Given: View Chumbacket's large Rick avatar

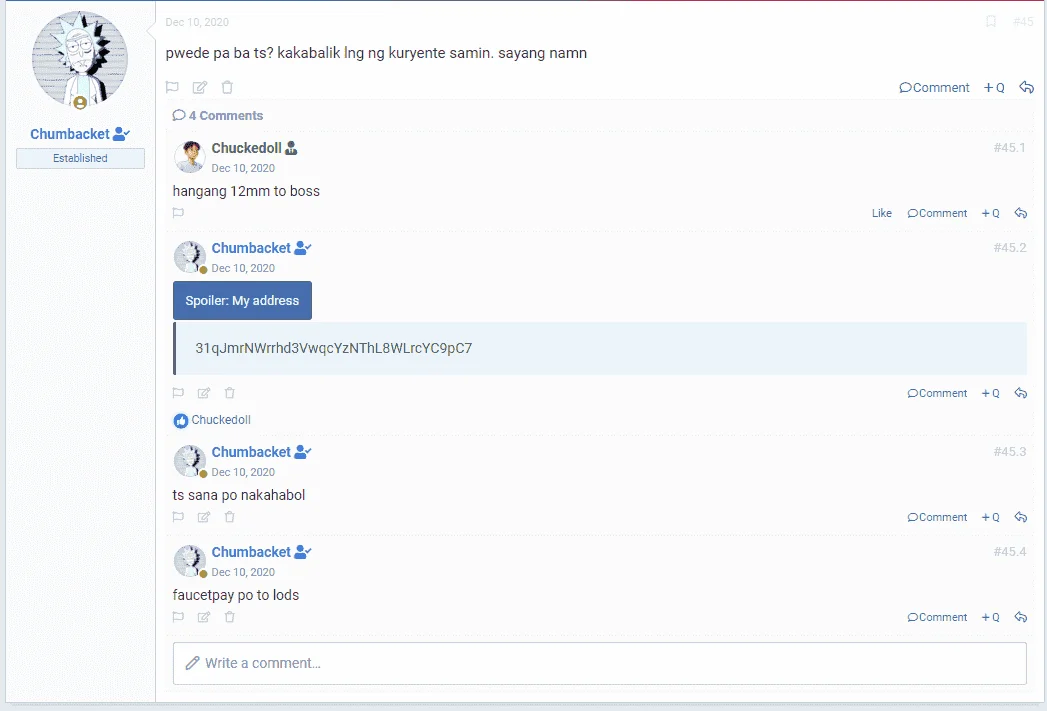Looking at the screenshot, I should click(80, 60).
